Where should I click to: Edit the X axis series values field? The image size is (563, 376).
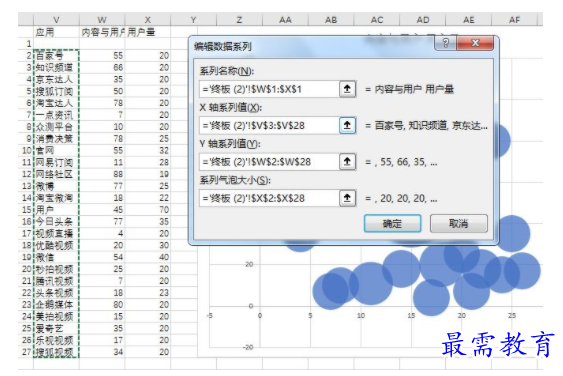tap(269, 125)
